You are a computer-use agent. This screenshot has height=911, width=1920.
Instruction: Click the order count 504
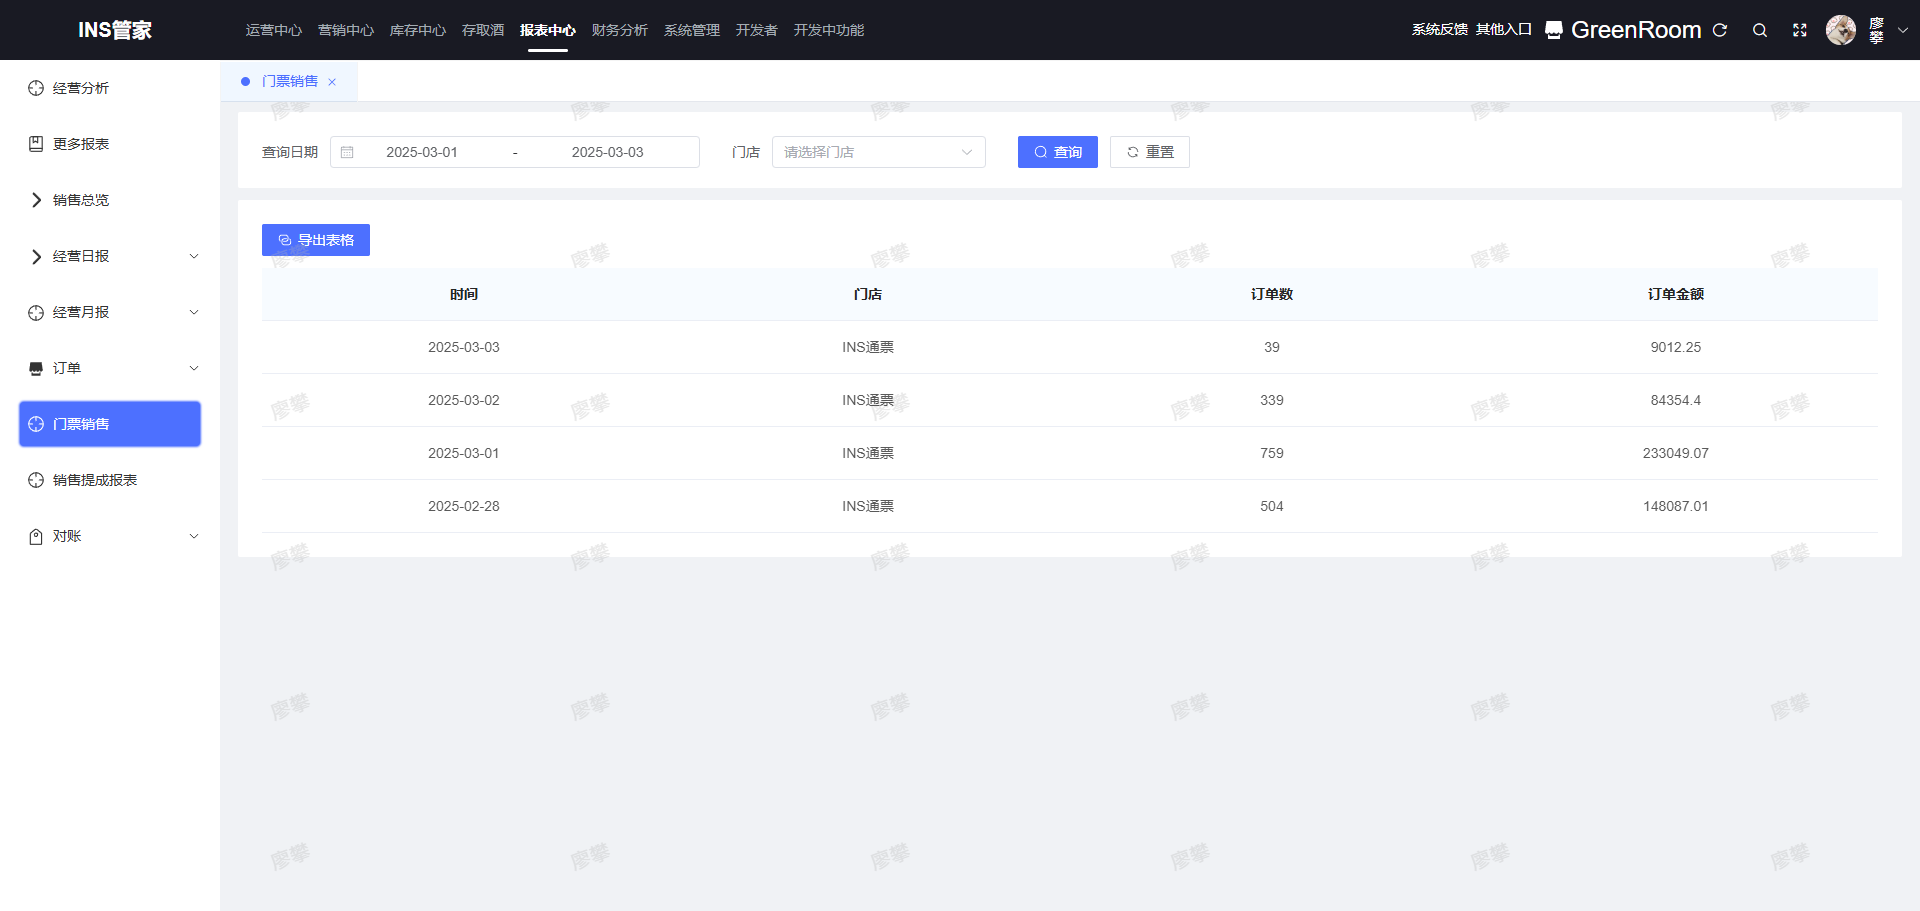[1272, 506]
